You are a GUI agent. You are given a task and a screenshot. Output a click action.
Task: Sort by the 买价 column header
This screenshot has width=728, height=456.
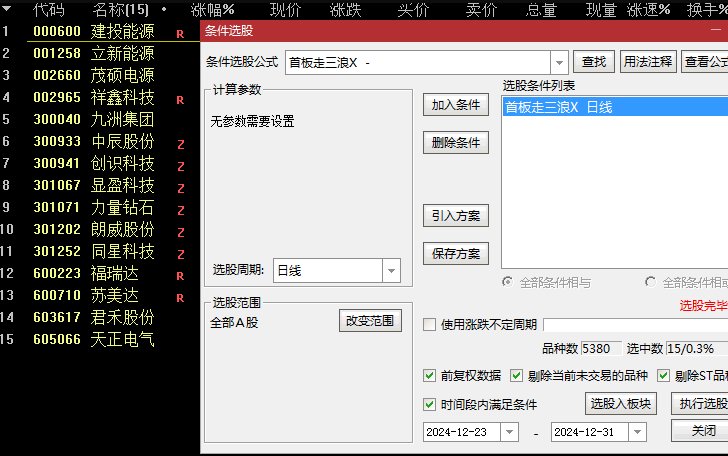(x=413, y=10)
